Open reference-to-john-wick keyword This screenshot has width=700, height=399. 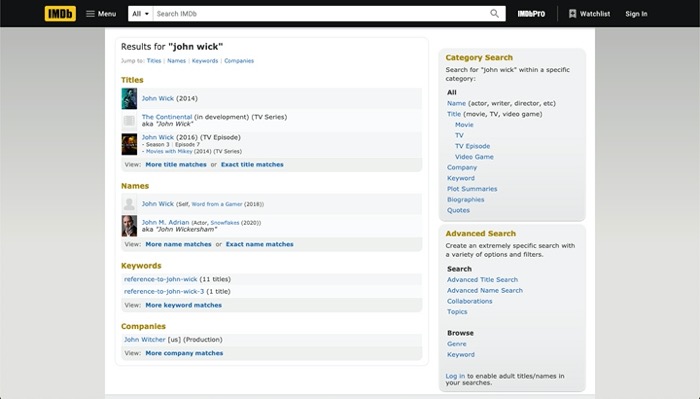(160, 279)
